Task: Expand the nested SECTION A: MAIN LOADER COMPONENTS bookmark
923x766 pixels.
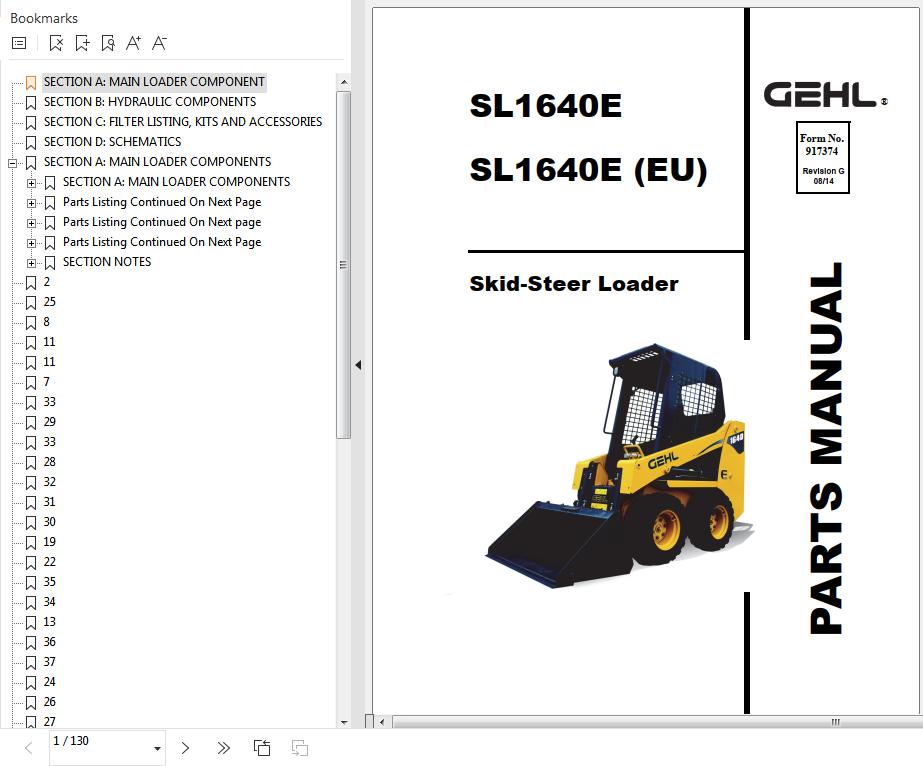Action: click(31, 183)
